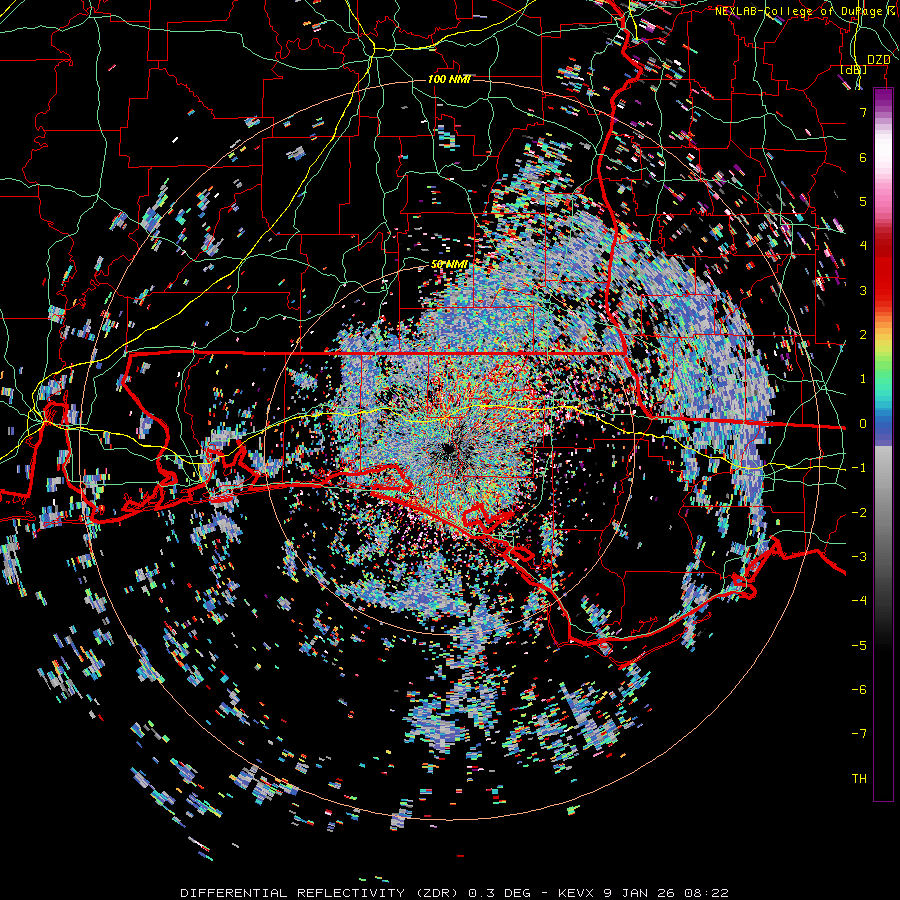Click the [dB] unit label

(x=854, y=70)
